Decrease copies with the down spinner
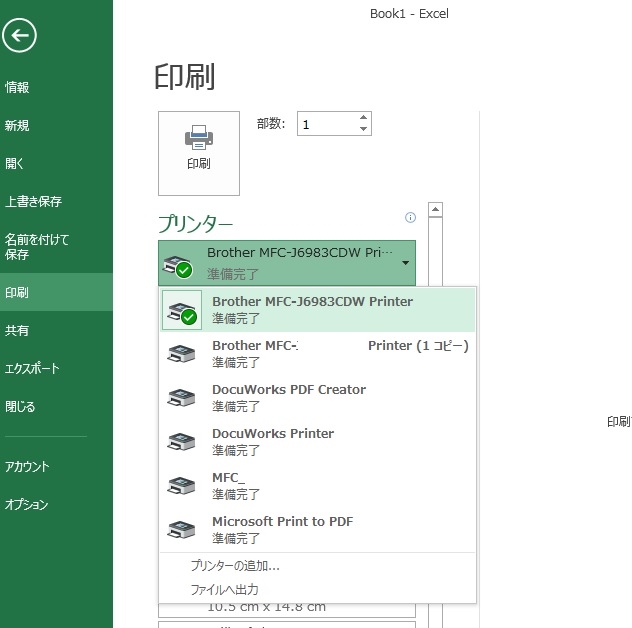The width and height of the screenshot is (632, 628). (363, 129)
